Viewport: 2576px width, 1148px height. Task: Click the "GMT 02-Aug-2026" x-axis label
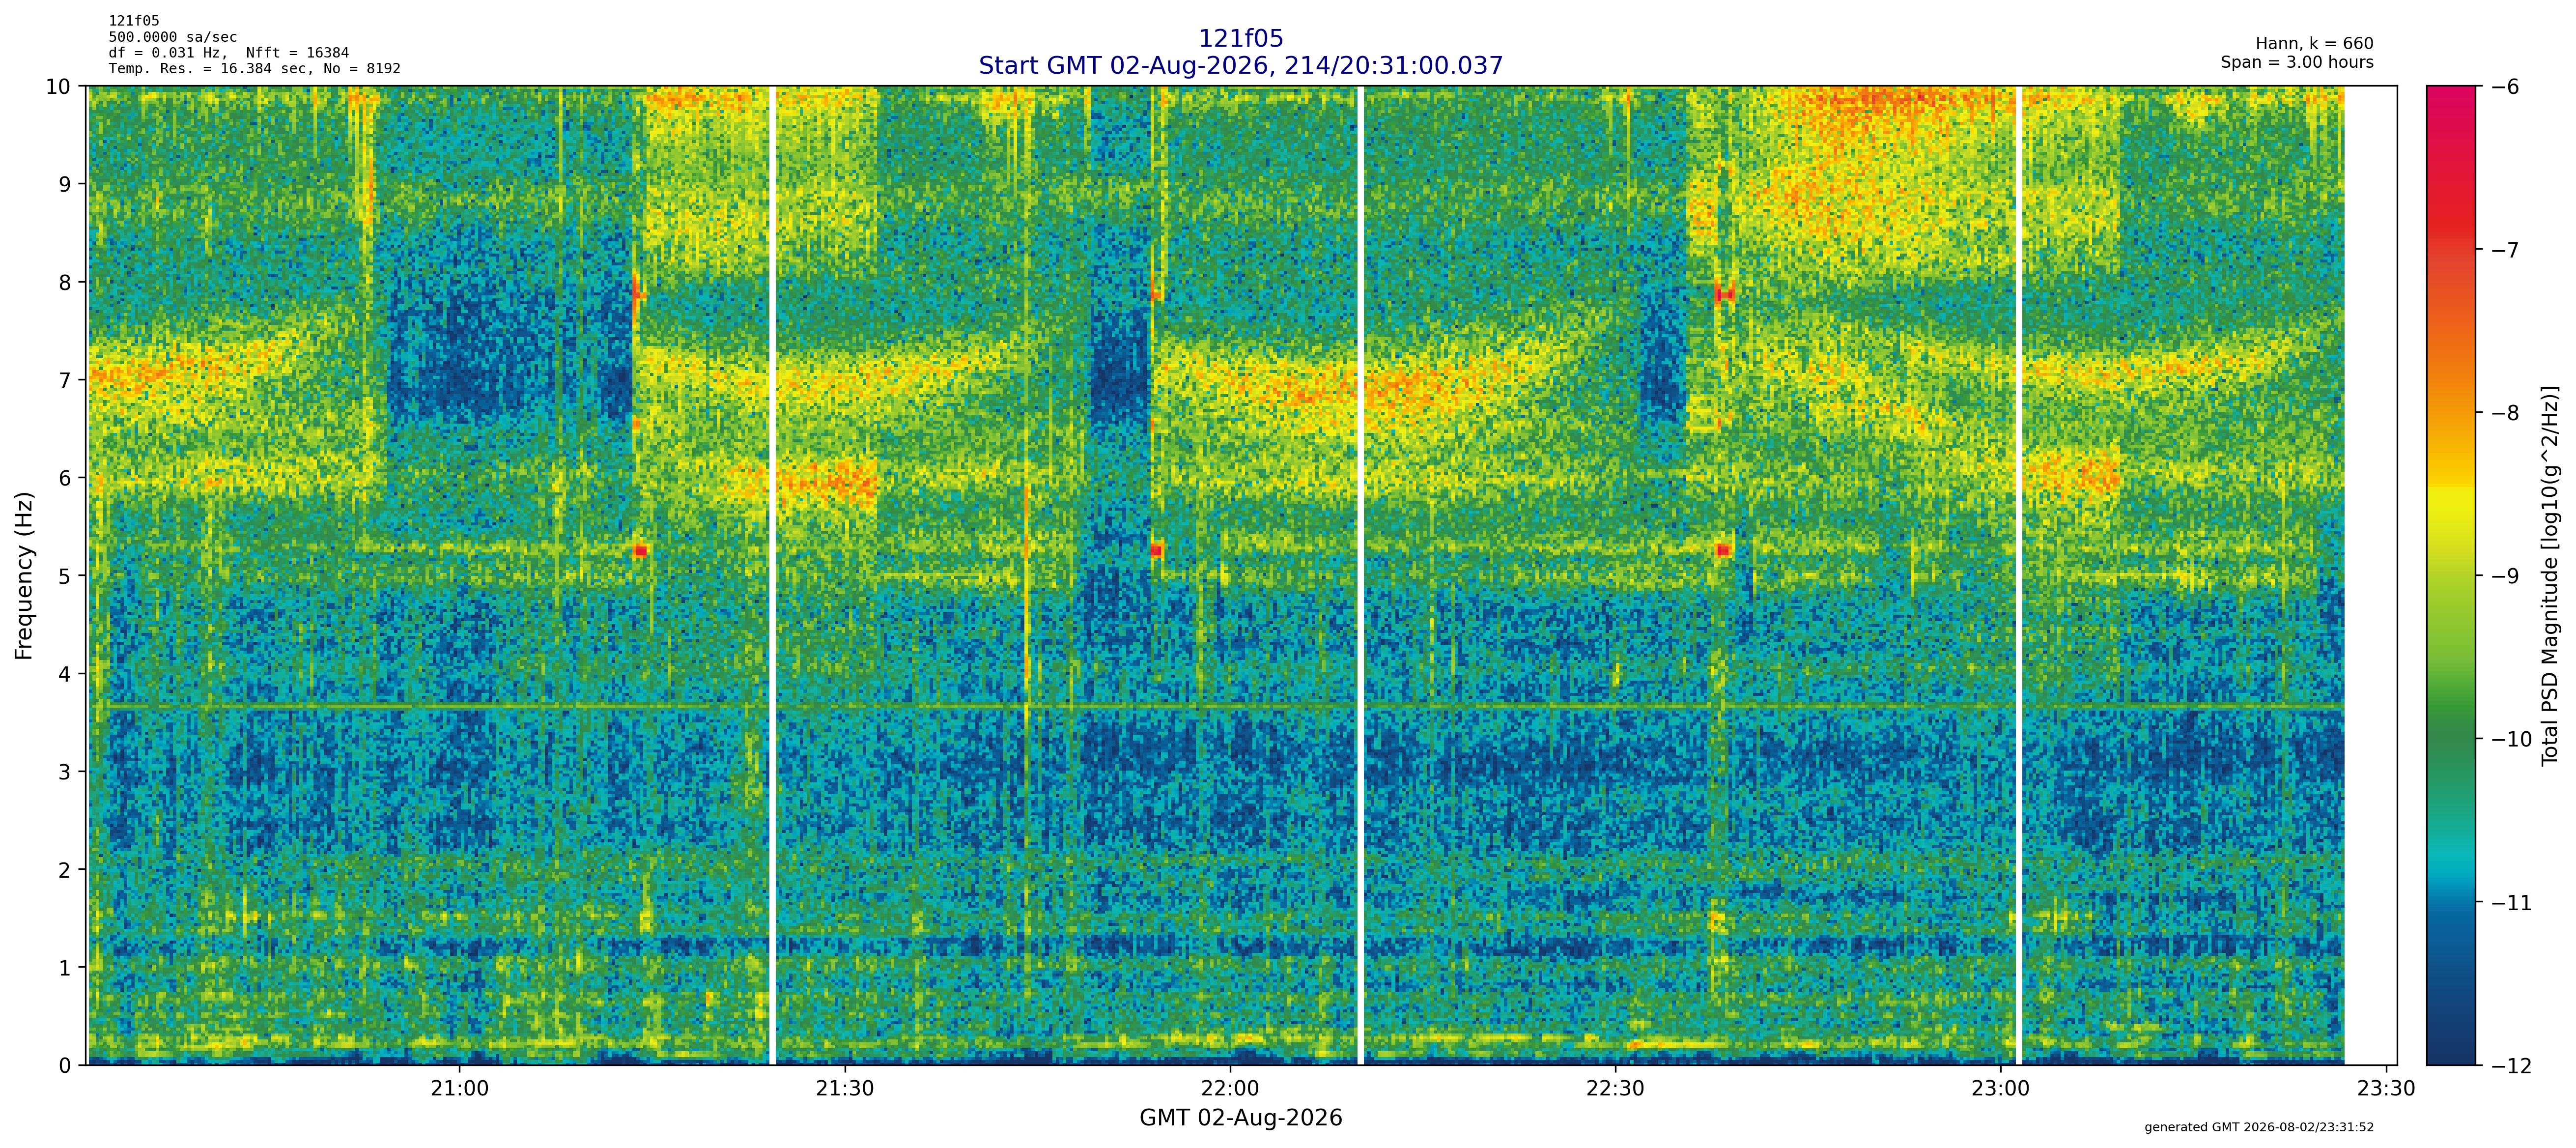[x=1240, y=1118]
